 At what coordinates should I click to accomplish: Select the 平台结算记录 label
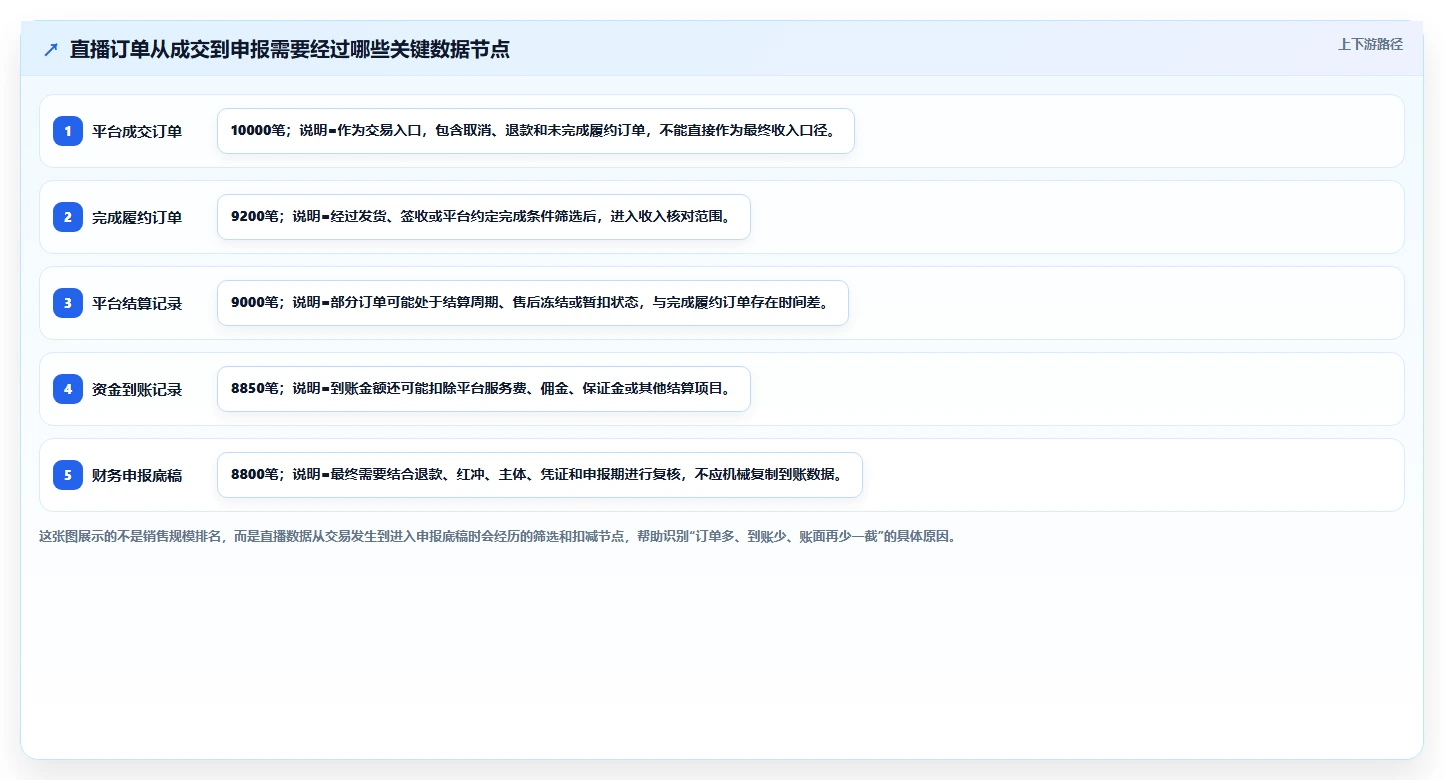coord(137,303)
